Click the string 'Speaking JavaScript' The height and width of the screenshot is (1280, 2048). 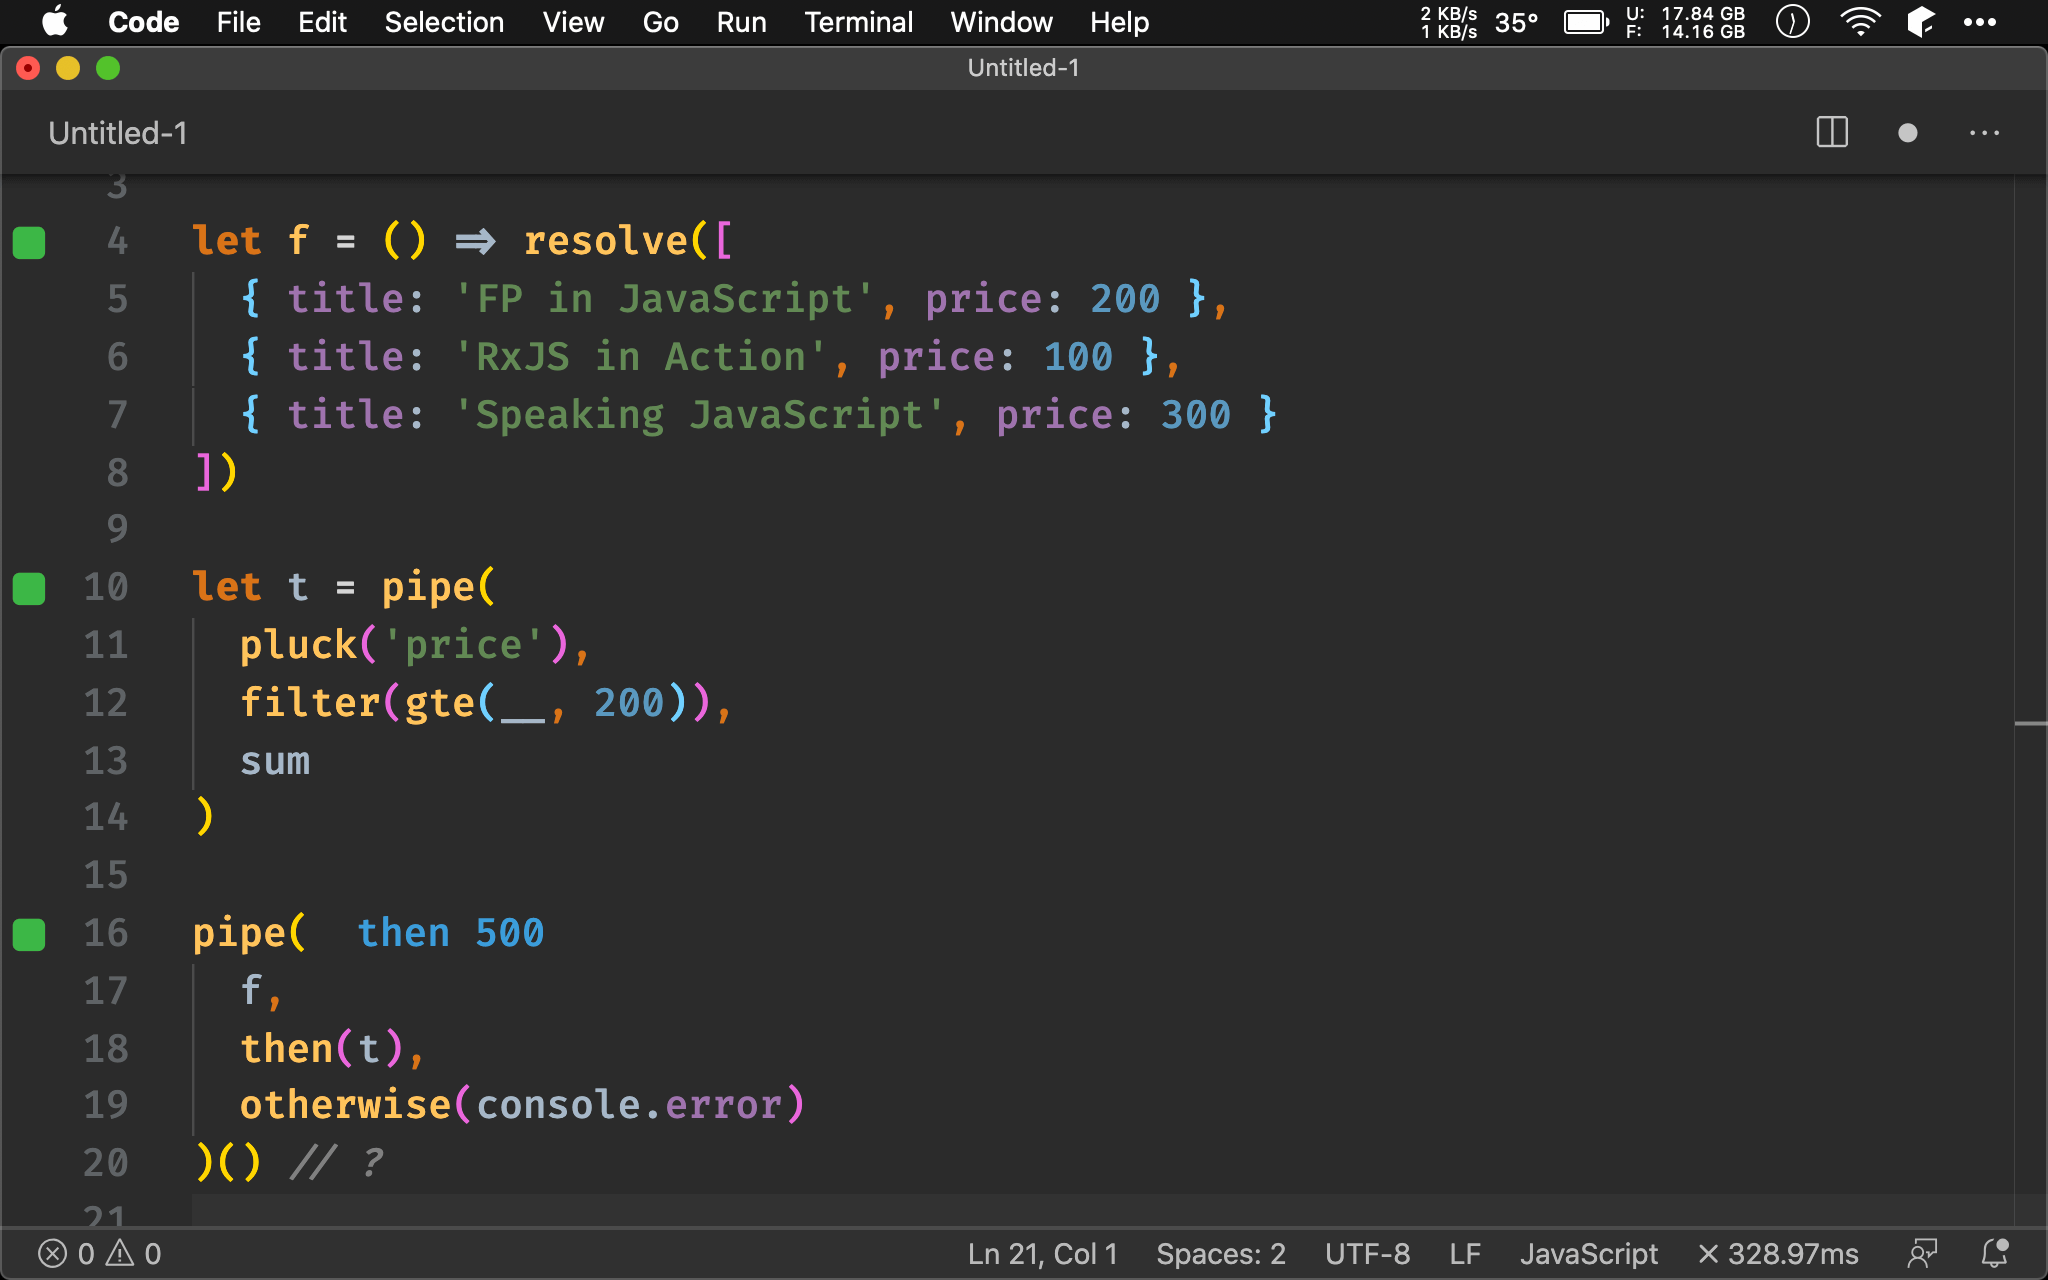coord(700,415)
